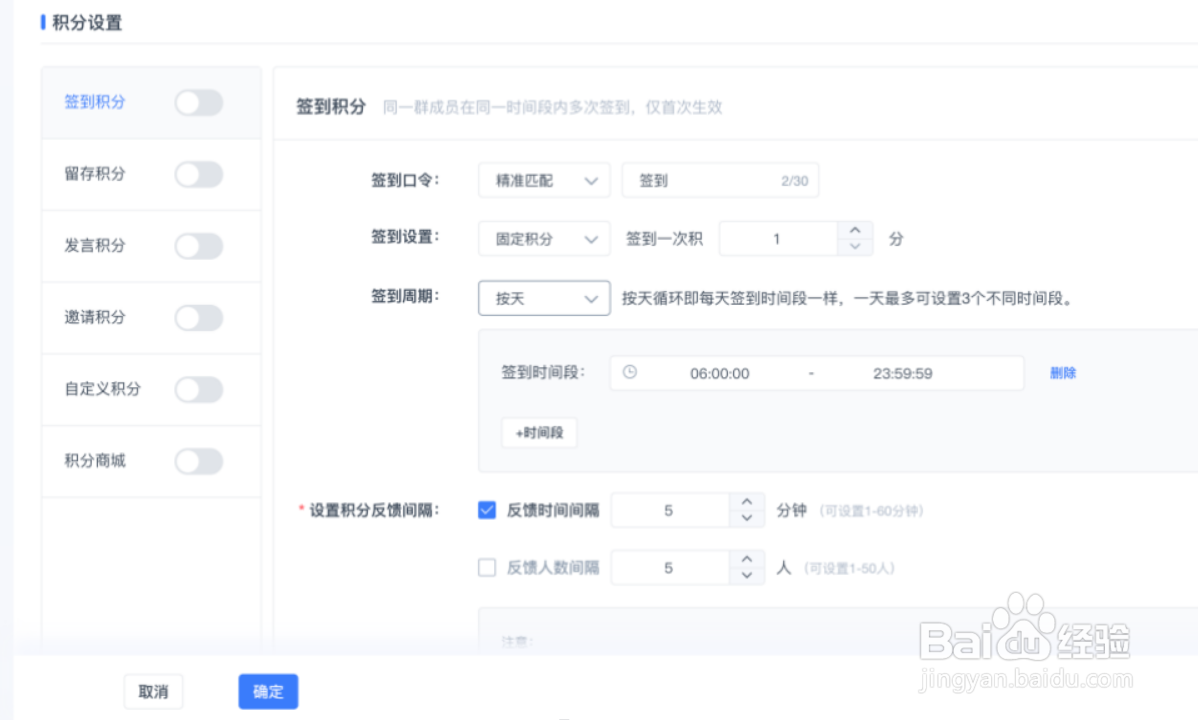Viewport: 1198px width, 720px height.
Task: Turn on 发言积分
Action: [x=197, y=245]
